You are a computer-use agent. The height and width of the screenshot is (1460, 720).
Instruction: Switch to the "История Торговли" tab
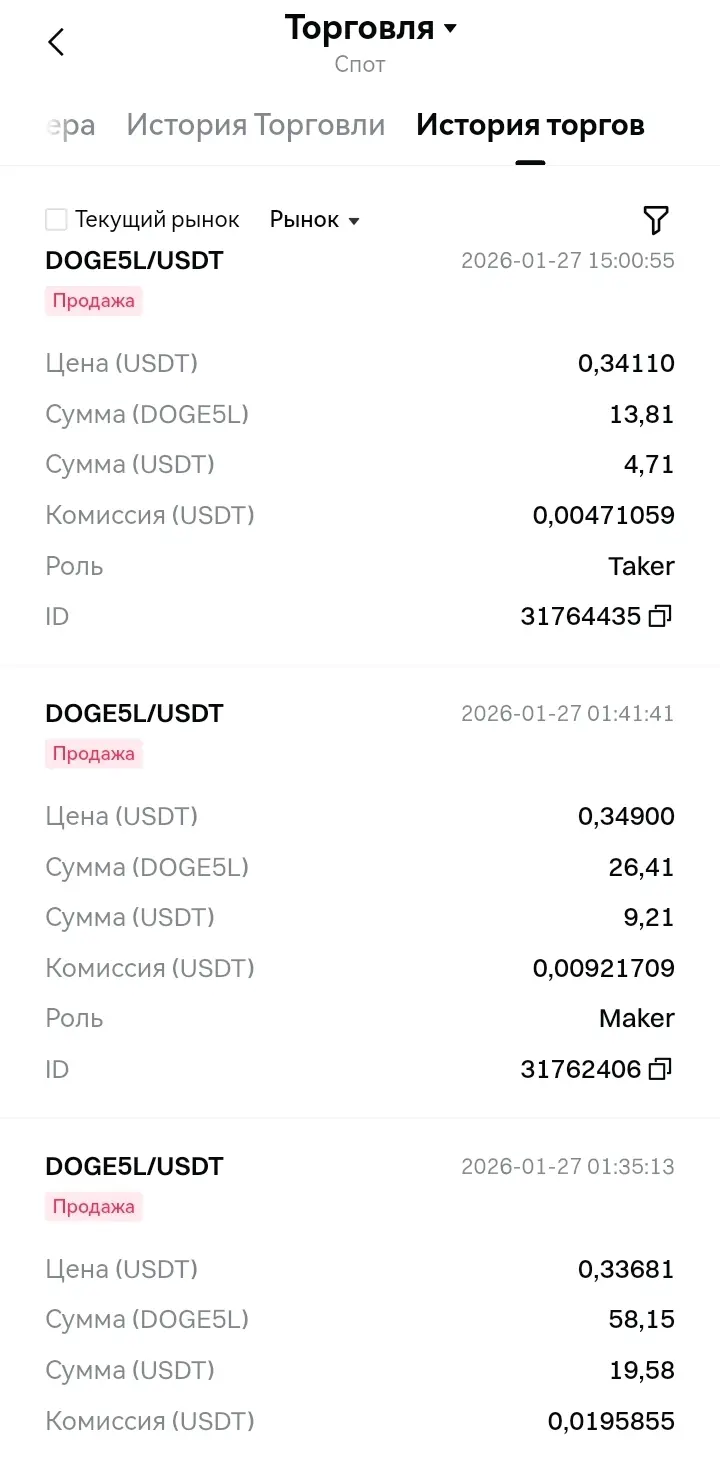click(256, 125)
